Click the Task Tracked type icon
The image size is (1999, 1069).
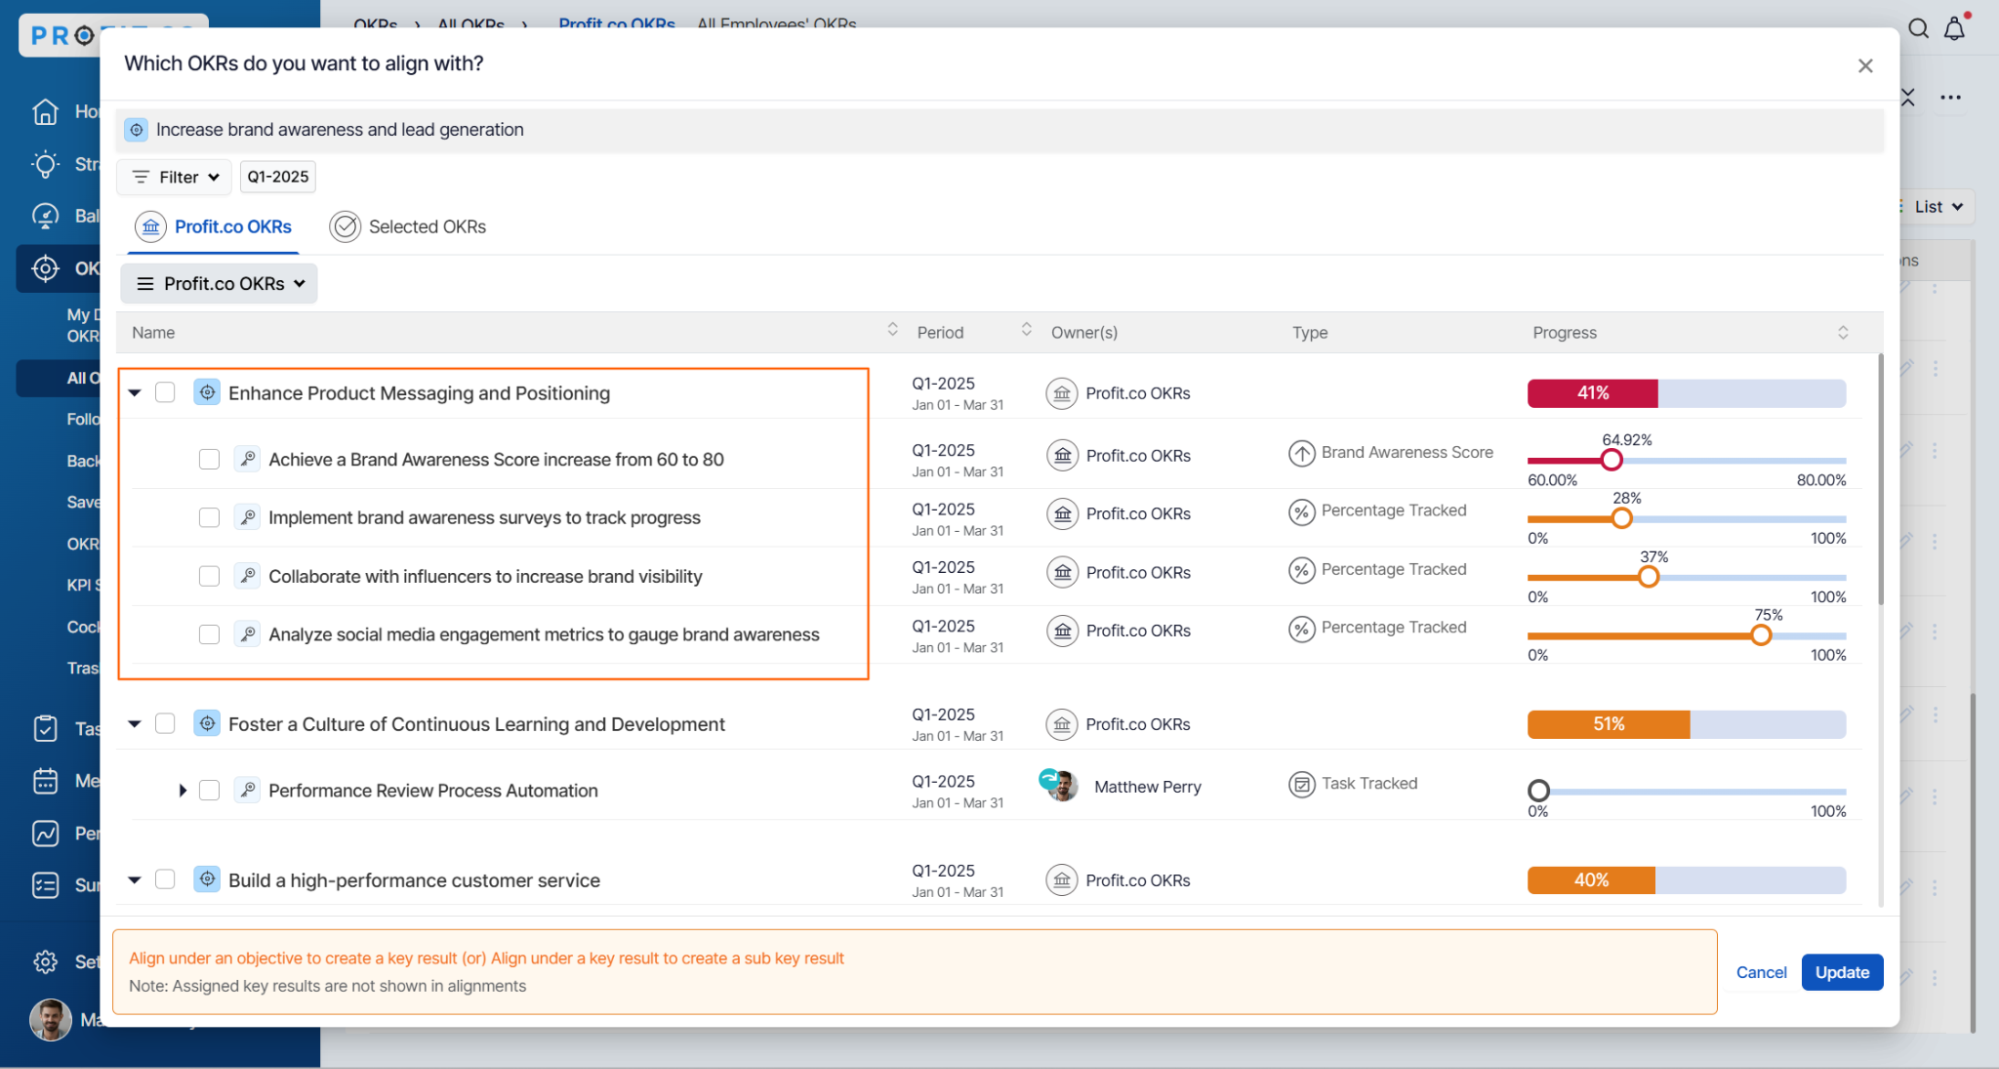(x=1300, y=784)
